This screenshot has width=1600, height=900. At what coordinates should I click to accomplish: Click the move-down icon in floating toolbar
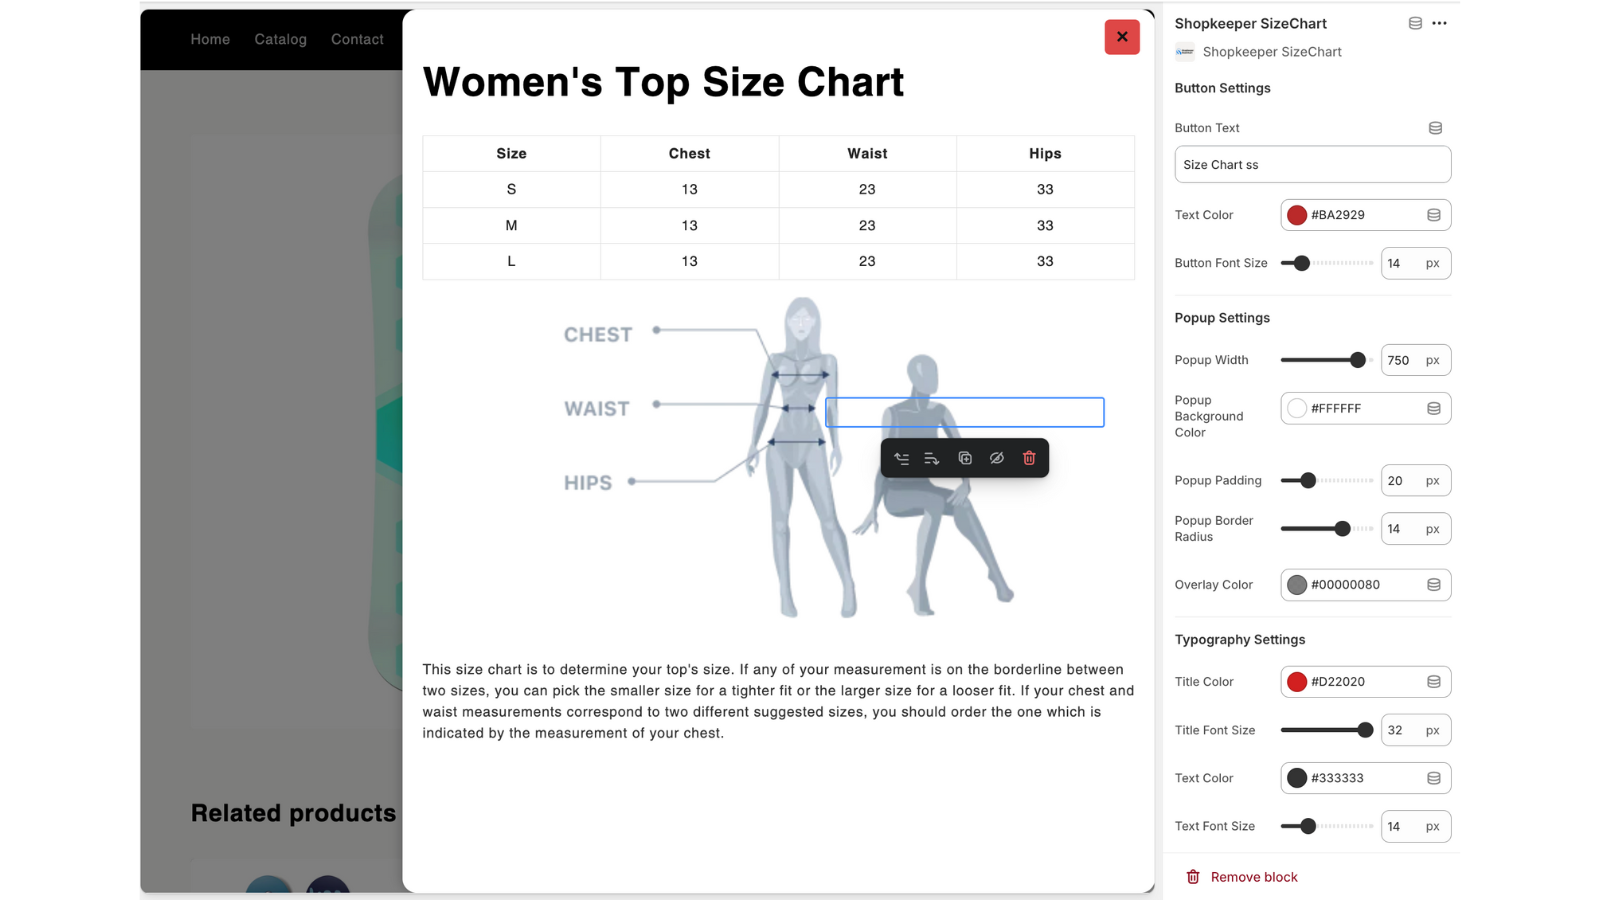click(x=931, y=457)
